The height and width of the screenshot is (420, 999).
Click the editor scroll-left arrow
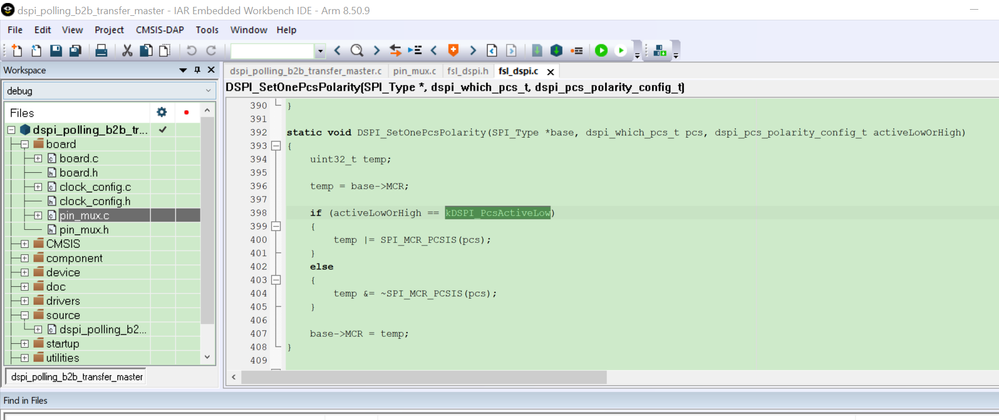[234, 377]
